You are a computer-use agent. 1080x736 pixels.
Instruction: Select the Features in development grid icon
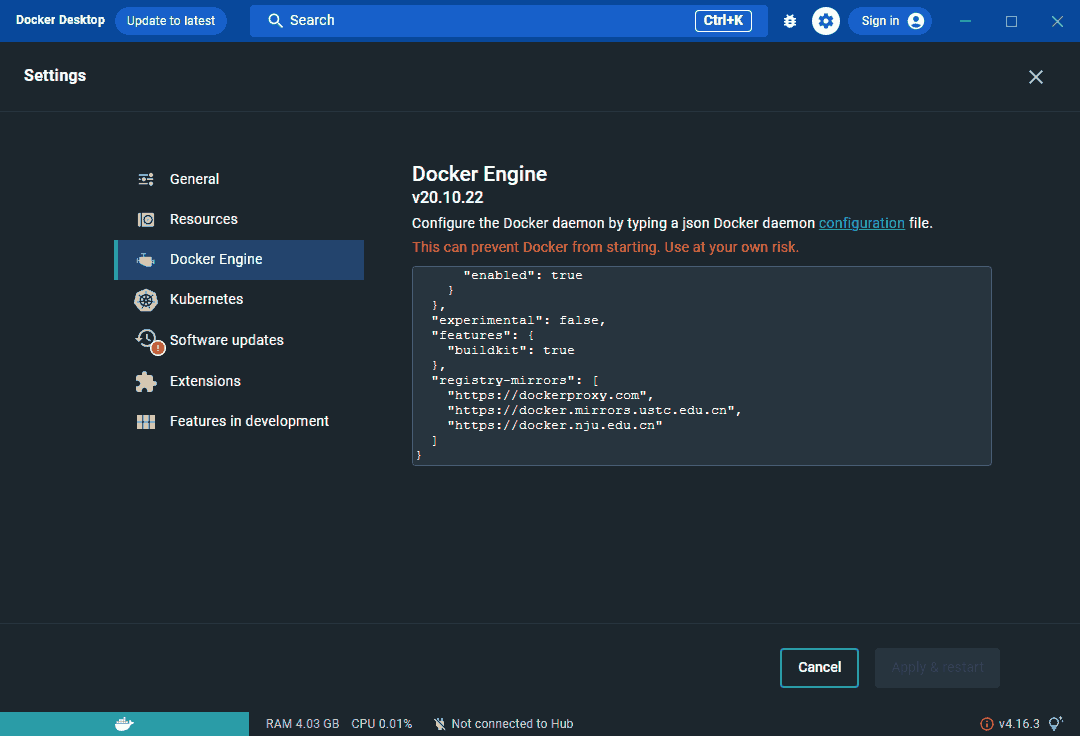(145, 421)
